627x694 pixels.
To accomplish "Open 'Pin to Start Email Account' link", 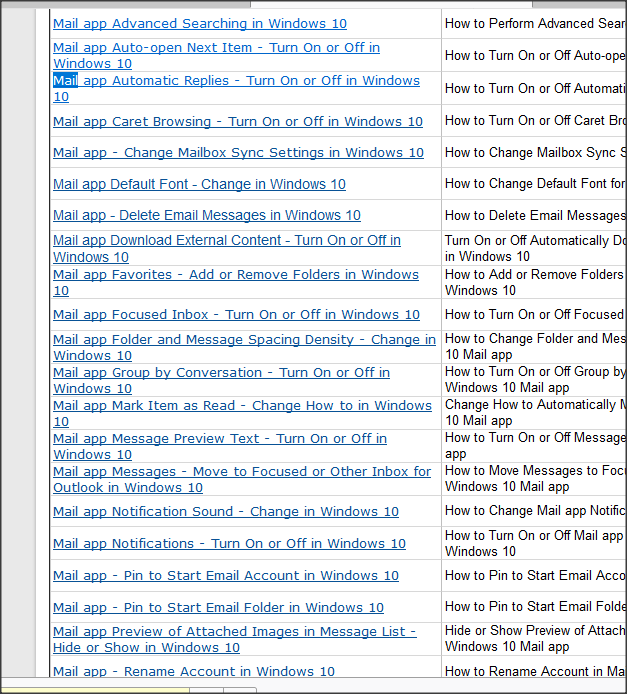I will [x=226, y=575].
